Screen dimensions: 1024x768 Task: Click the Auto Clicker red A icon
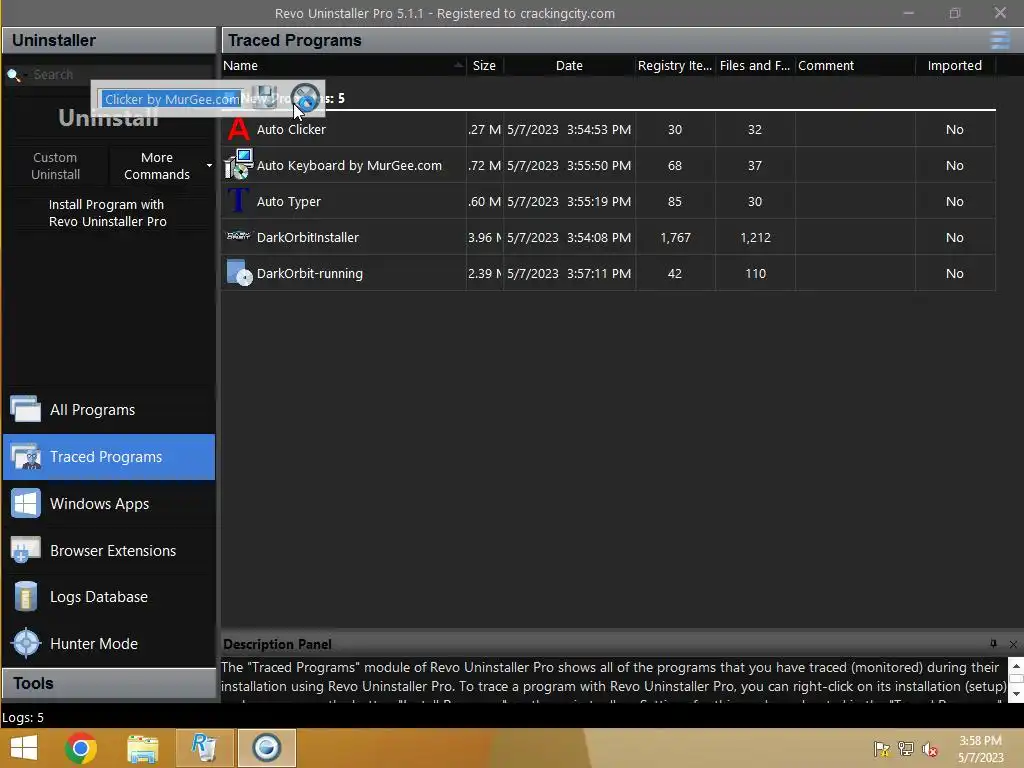point(238,129)
